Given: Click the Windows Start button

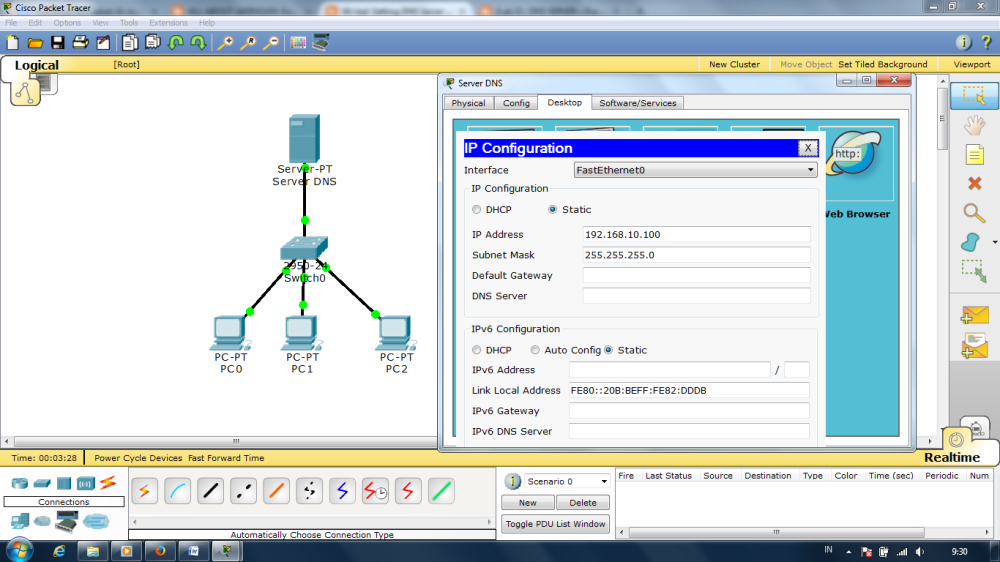Looking at the screenshot, I should 18,550.
